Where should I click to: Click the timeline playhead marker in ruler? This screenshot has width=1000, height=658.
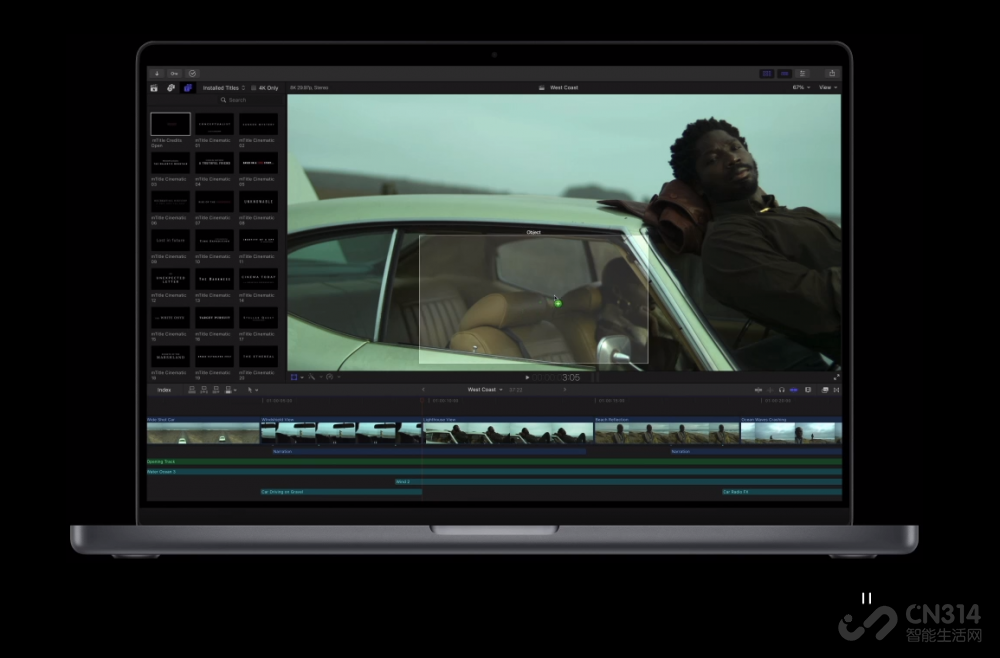point(422,400)
